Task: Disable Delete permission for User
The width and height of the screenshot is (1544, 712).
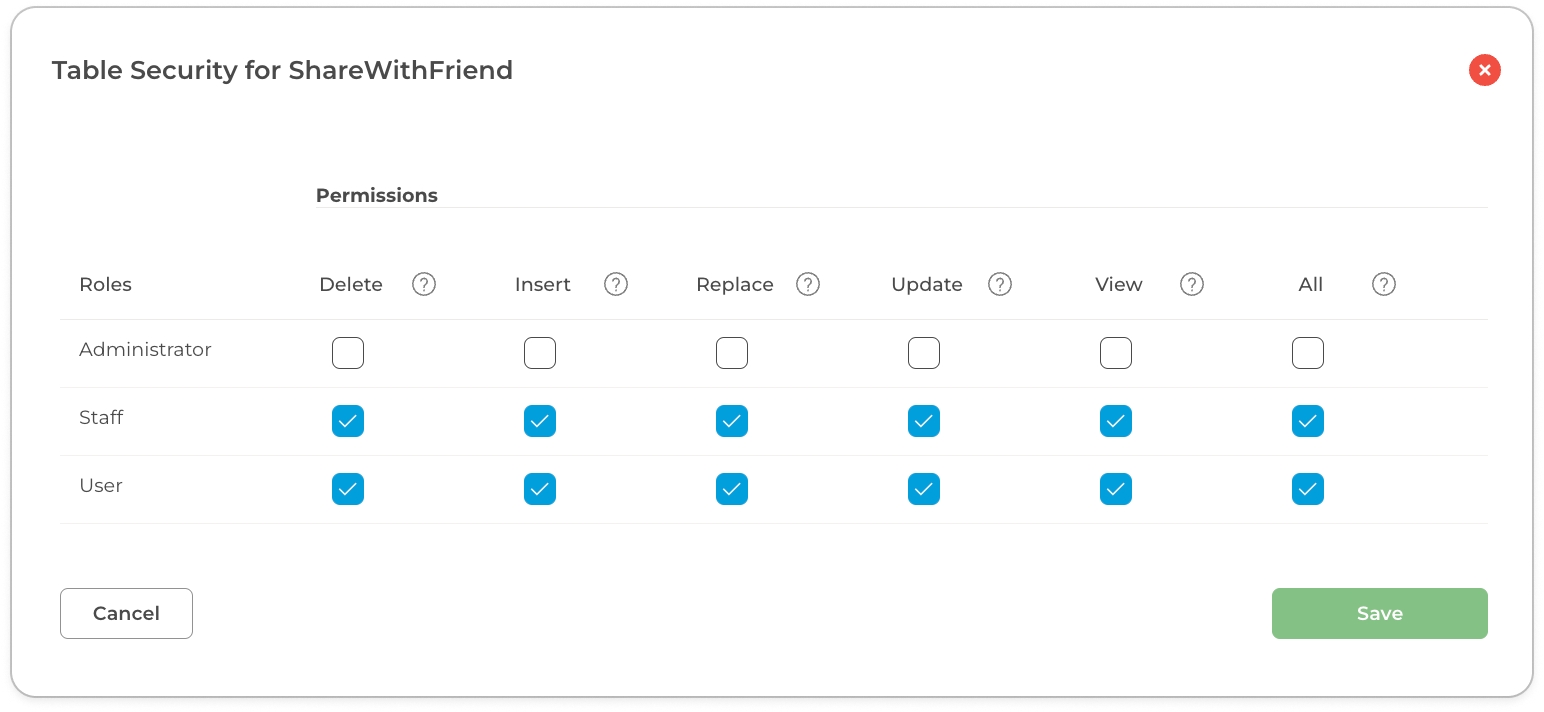Action: (348, 489)
